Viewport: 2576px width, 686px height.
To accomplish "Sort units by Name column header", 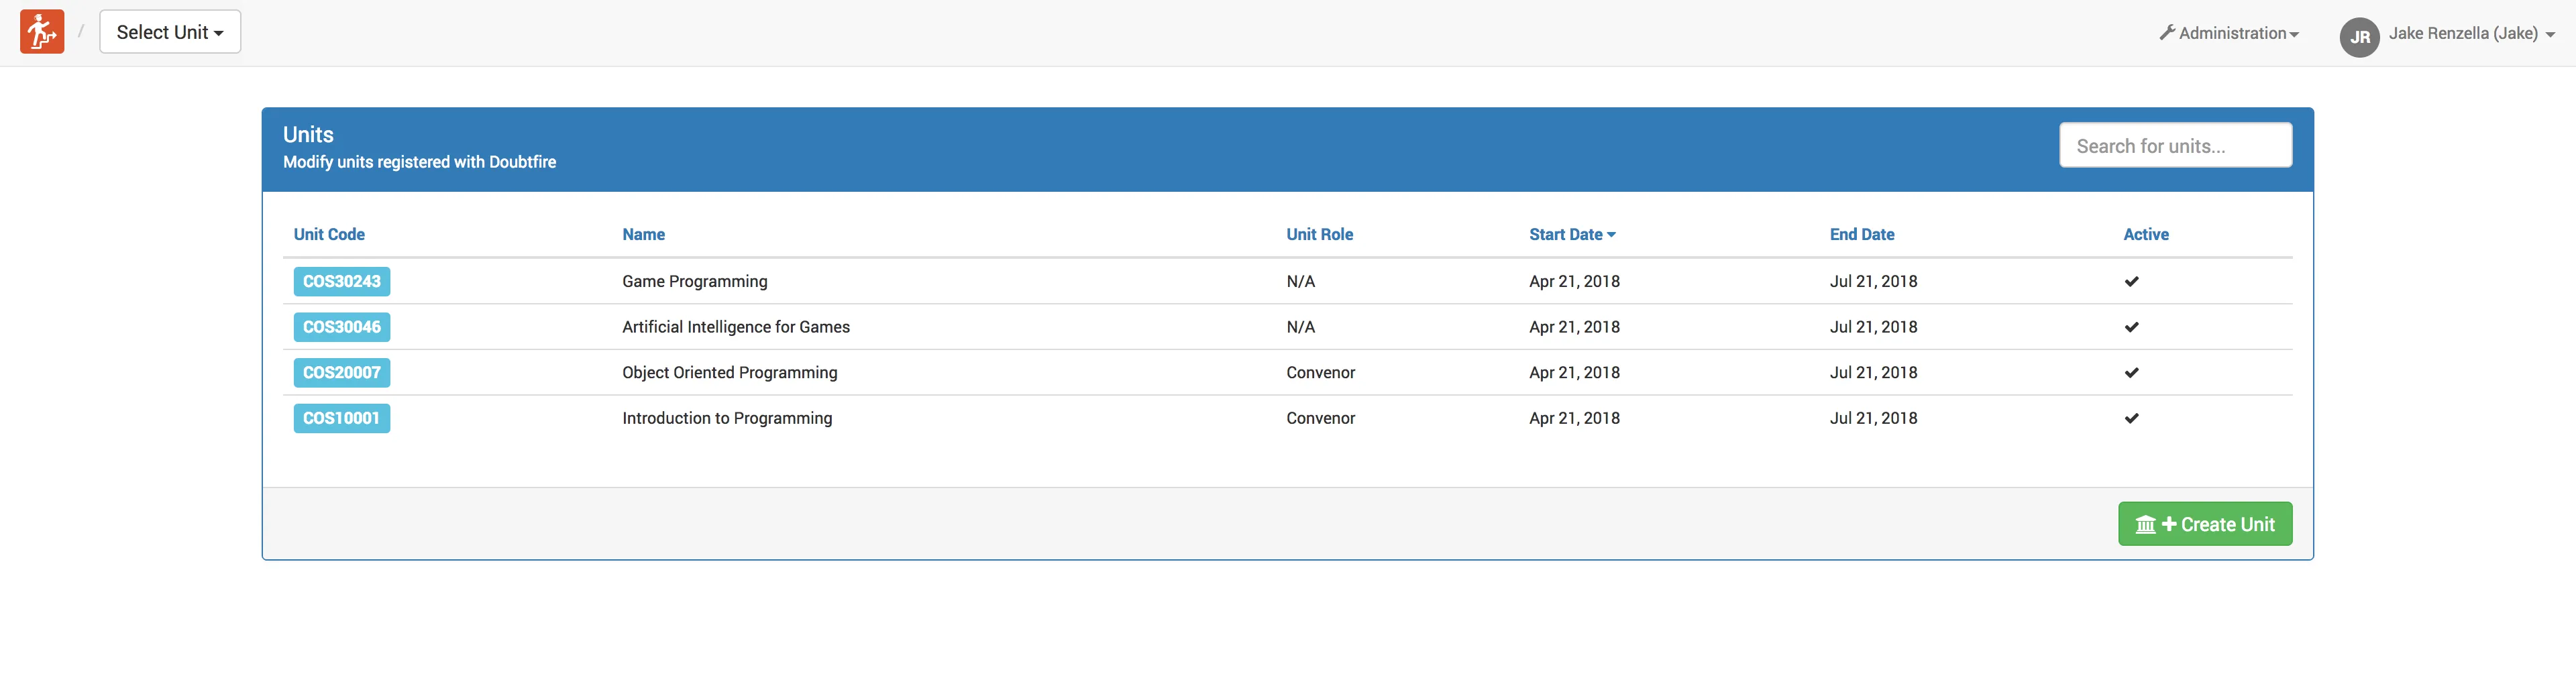I will tap(643, 234).
